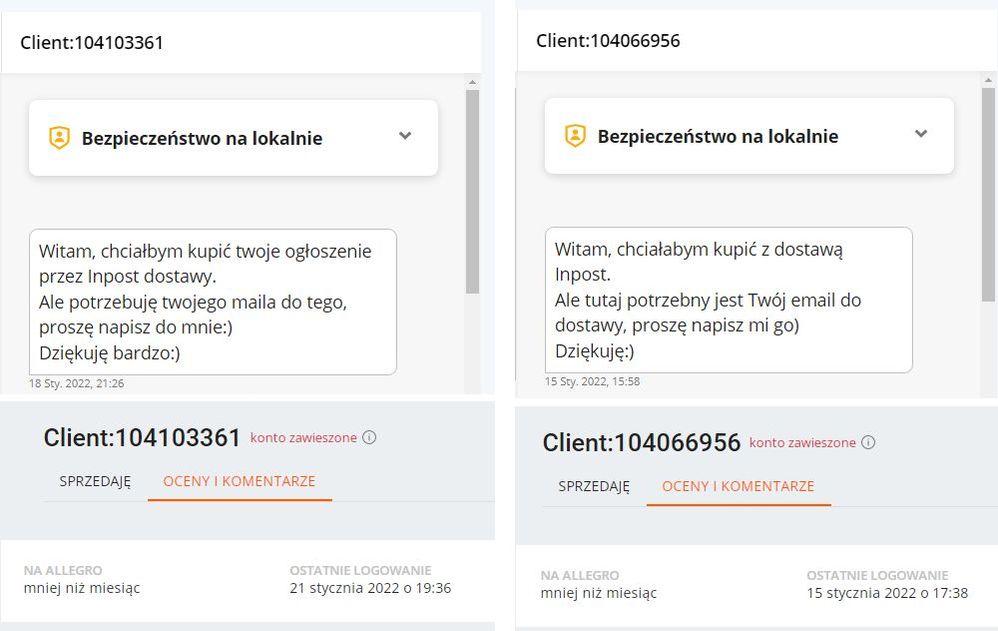Select message from 18 Sty. 2022, 21:26
998x631 pixels.
click(x=213, y=302)
